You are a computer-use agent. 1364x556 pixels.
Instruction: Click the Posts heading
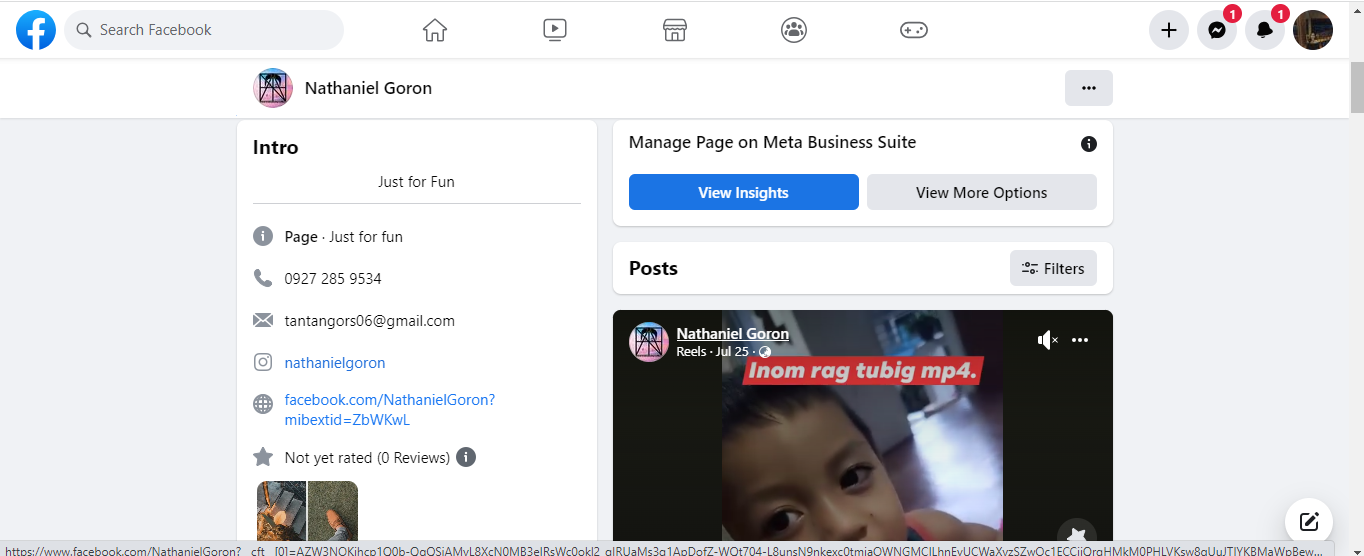(653, 268)
